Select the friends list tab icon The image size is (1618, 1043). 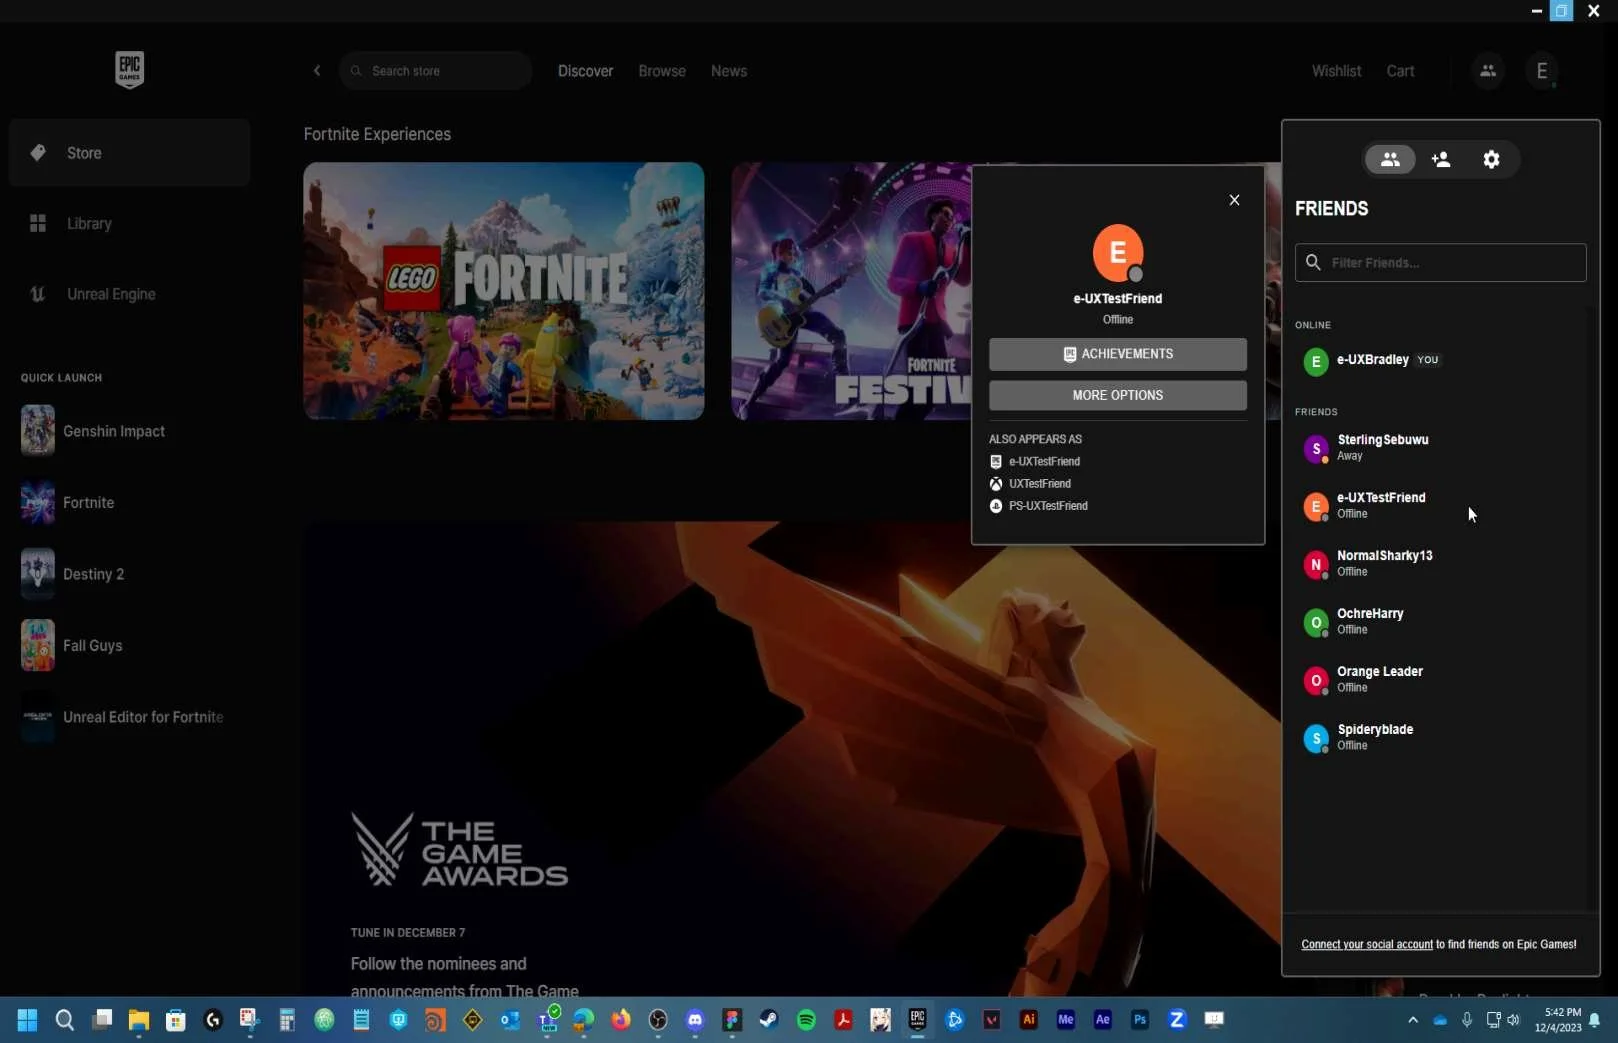tap(1390, 159)
